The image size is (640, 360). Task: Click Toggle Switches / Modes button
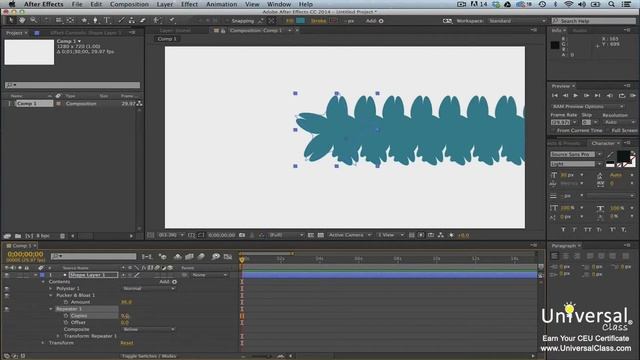click(149, 356)
